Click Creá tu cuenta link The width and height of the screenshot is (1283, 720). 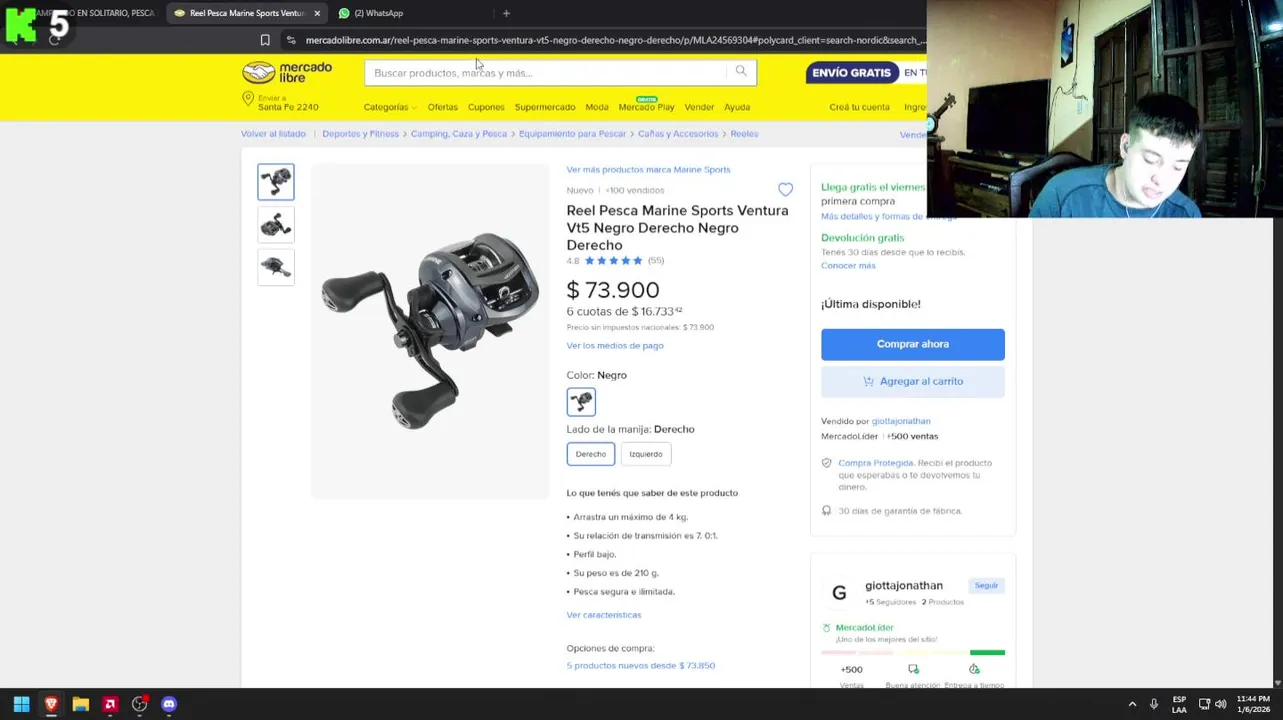(859, 107)
